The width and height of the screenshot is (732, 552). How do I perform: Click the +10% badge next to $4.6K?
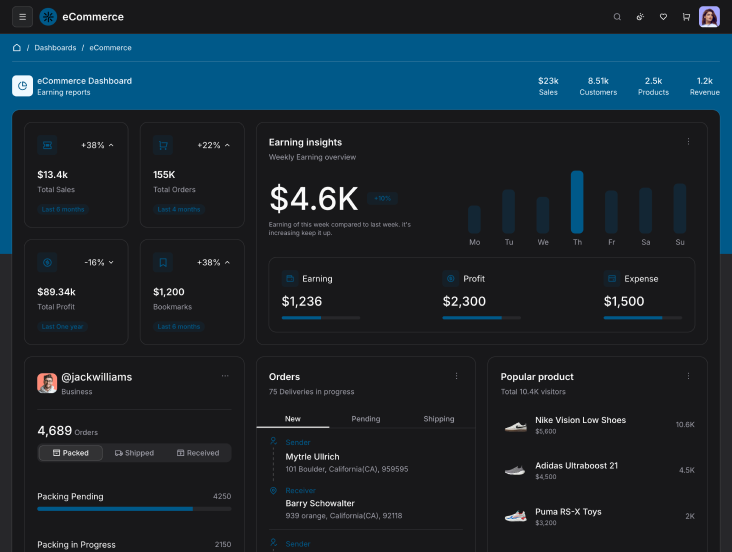coord(382,198)
